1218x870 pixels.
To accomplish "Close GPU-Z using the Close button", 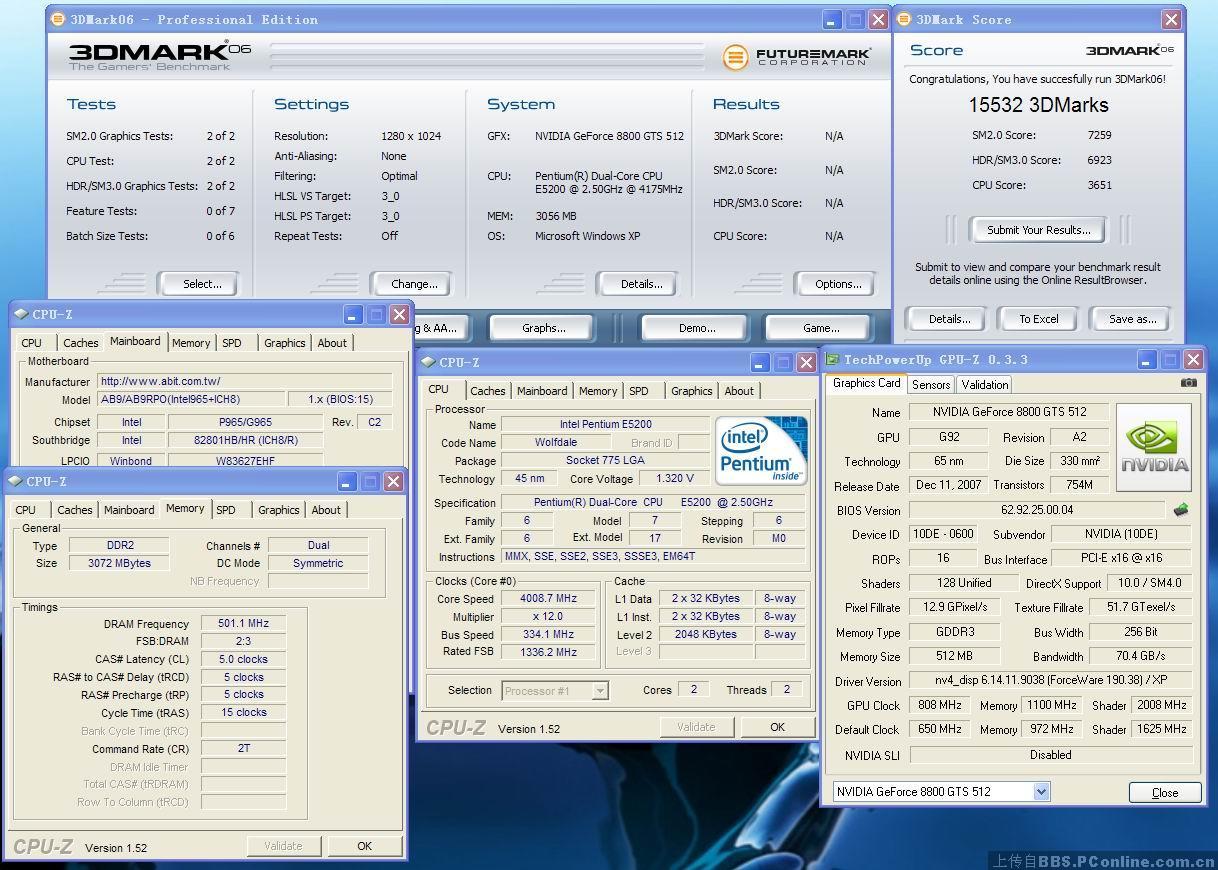I will [1165, 792].
